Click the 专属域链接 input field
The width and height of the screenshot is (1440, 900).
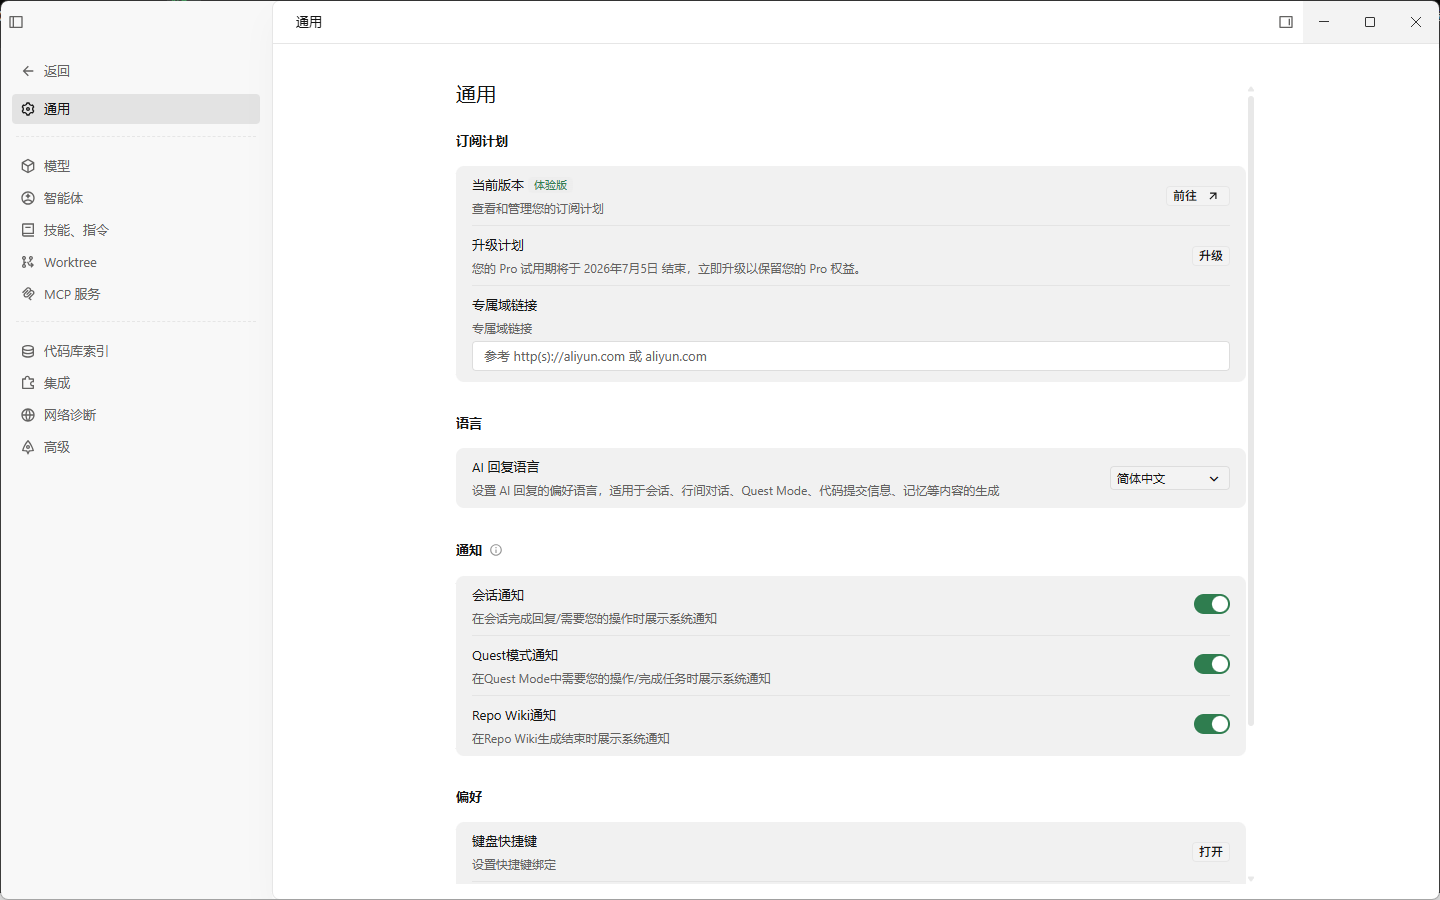point(851,356)
